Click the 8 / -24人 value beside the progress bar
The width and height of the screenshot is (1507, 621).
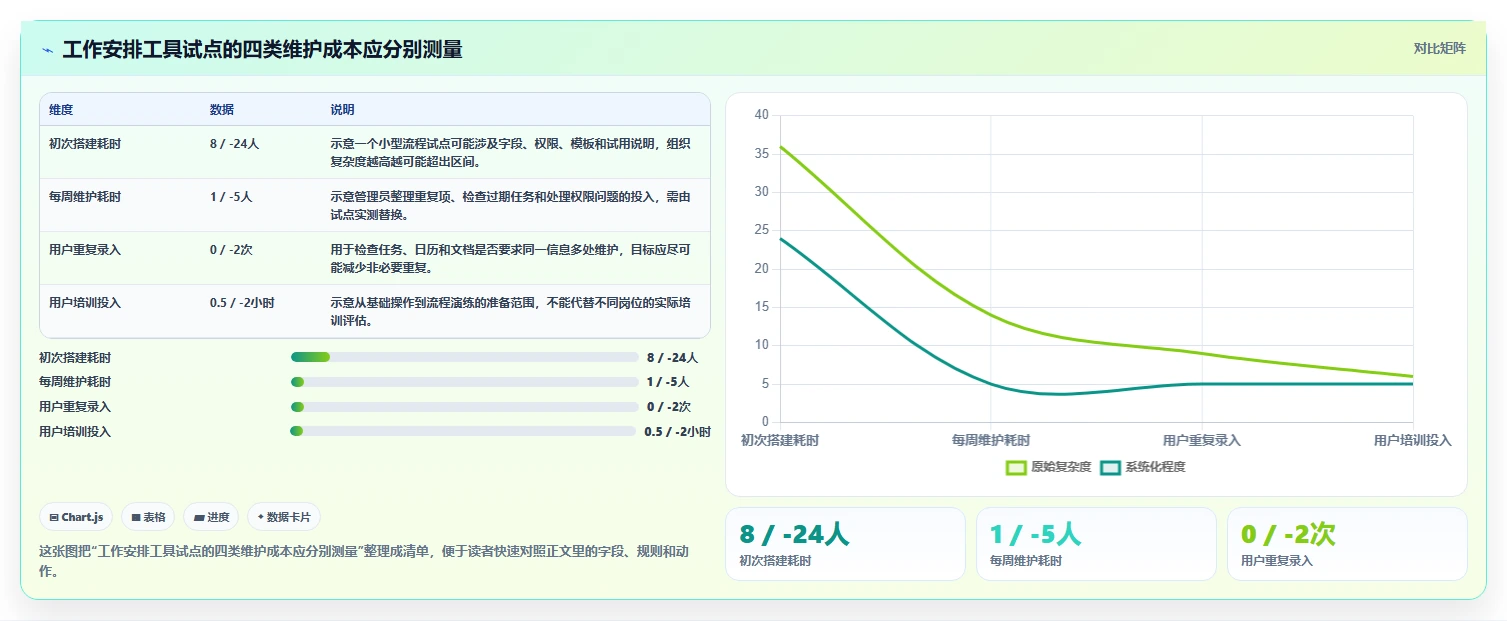coord(672,357)
